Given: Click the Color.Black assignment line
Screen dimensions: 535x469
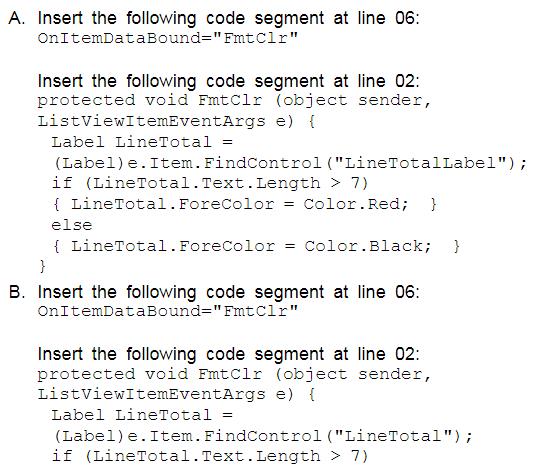Looking at the screenshot, I should coord(257,246).
